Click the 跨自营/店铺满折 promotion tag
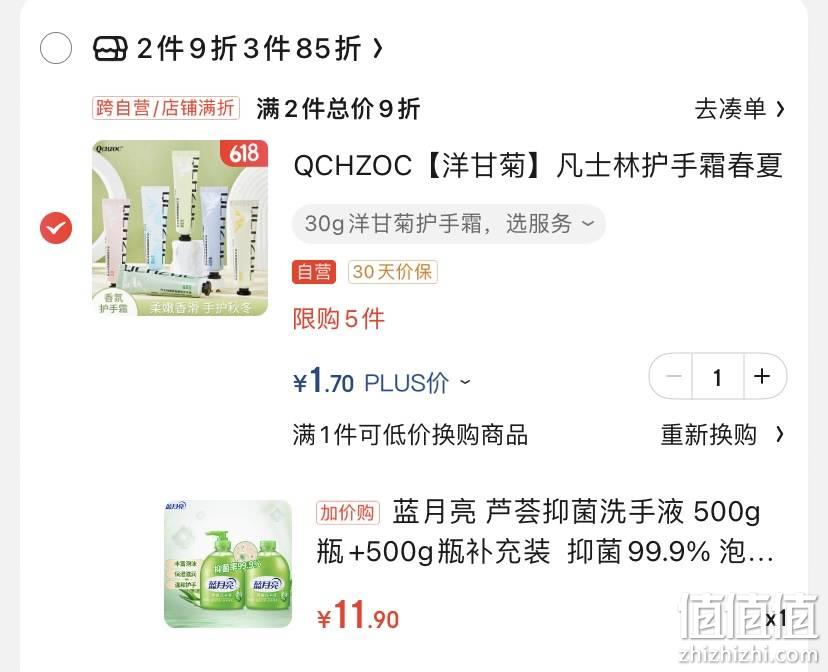 (x=166, y=108)
